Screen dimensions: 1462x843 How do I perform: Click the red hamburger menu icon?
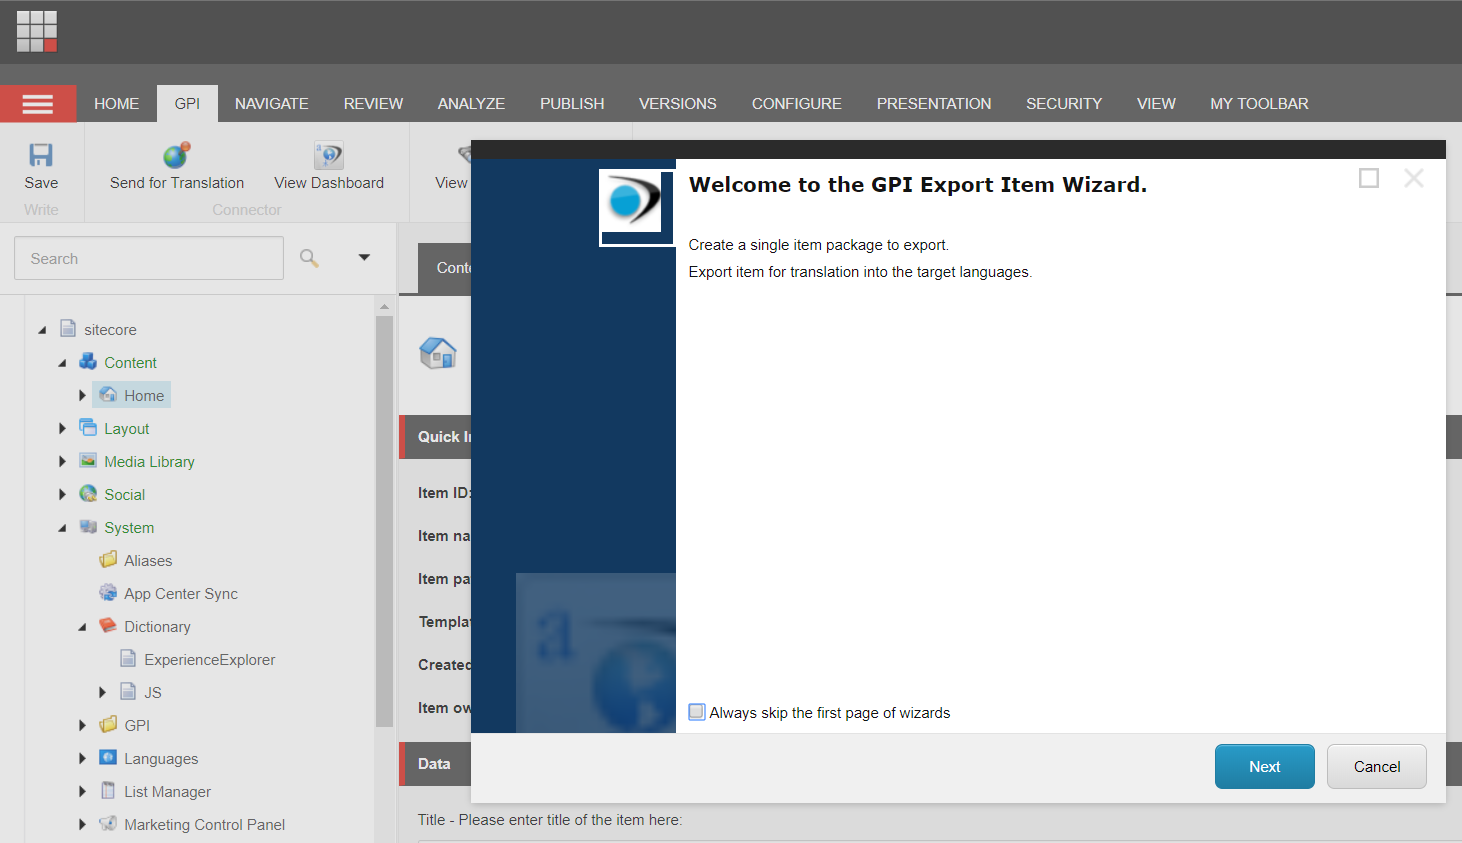click(38, 103)
